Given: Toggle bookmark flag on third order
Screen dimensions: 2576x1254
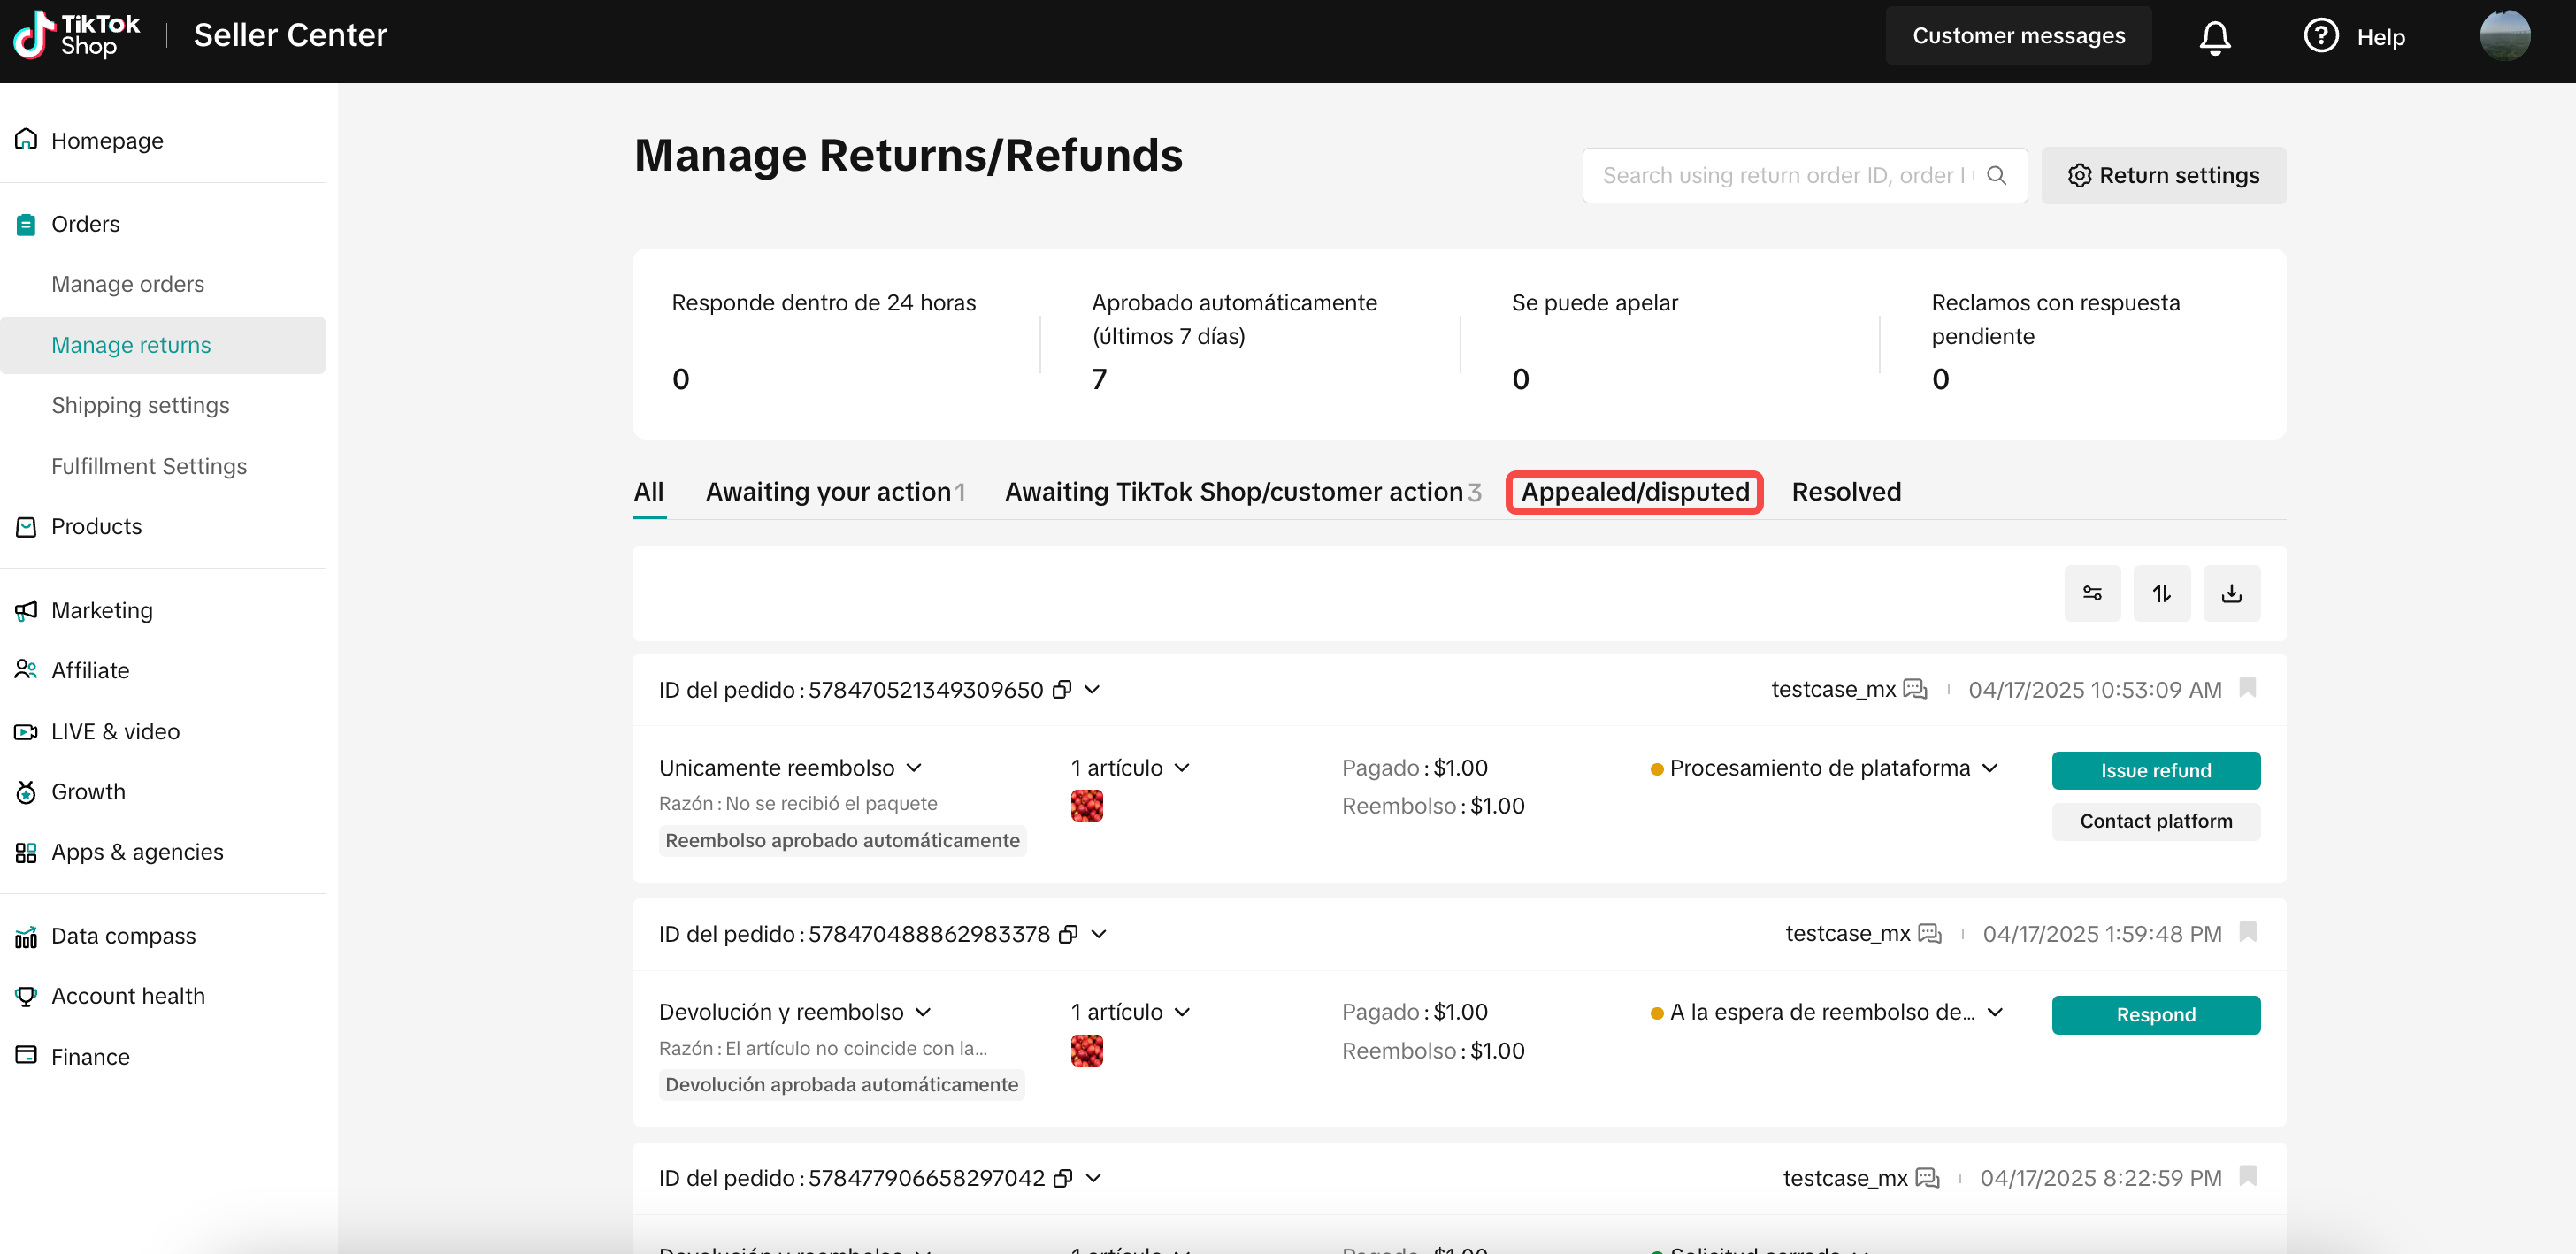Looking at the screenshot, I should pyautogui.click(x=2247, y=1176).
